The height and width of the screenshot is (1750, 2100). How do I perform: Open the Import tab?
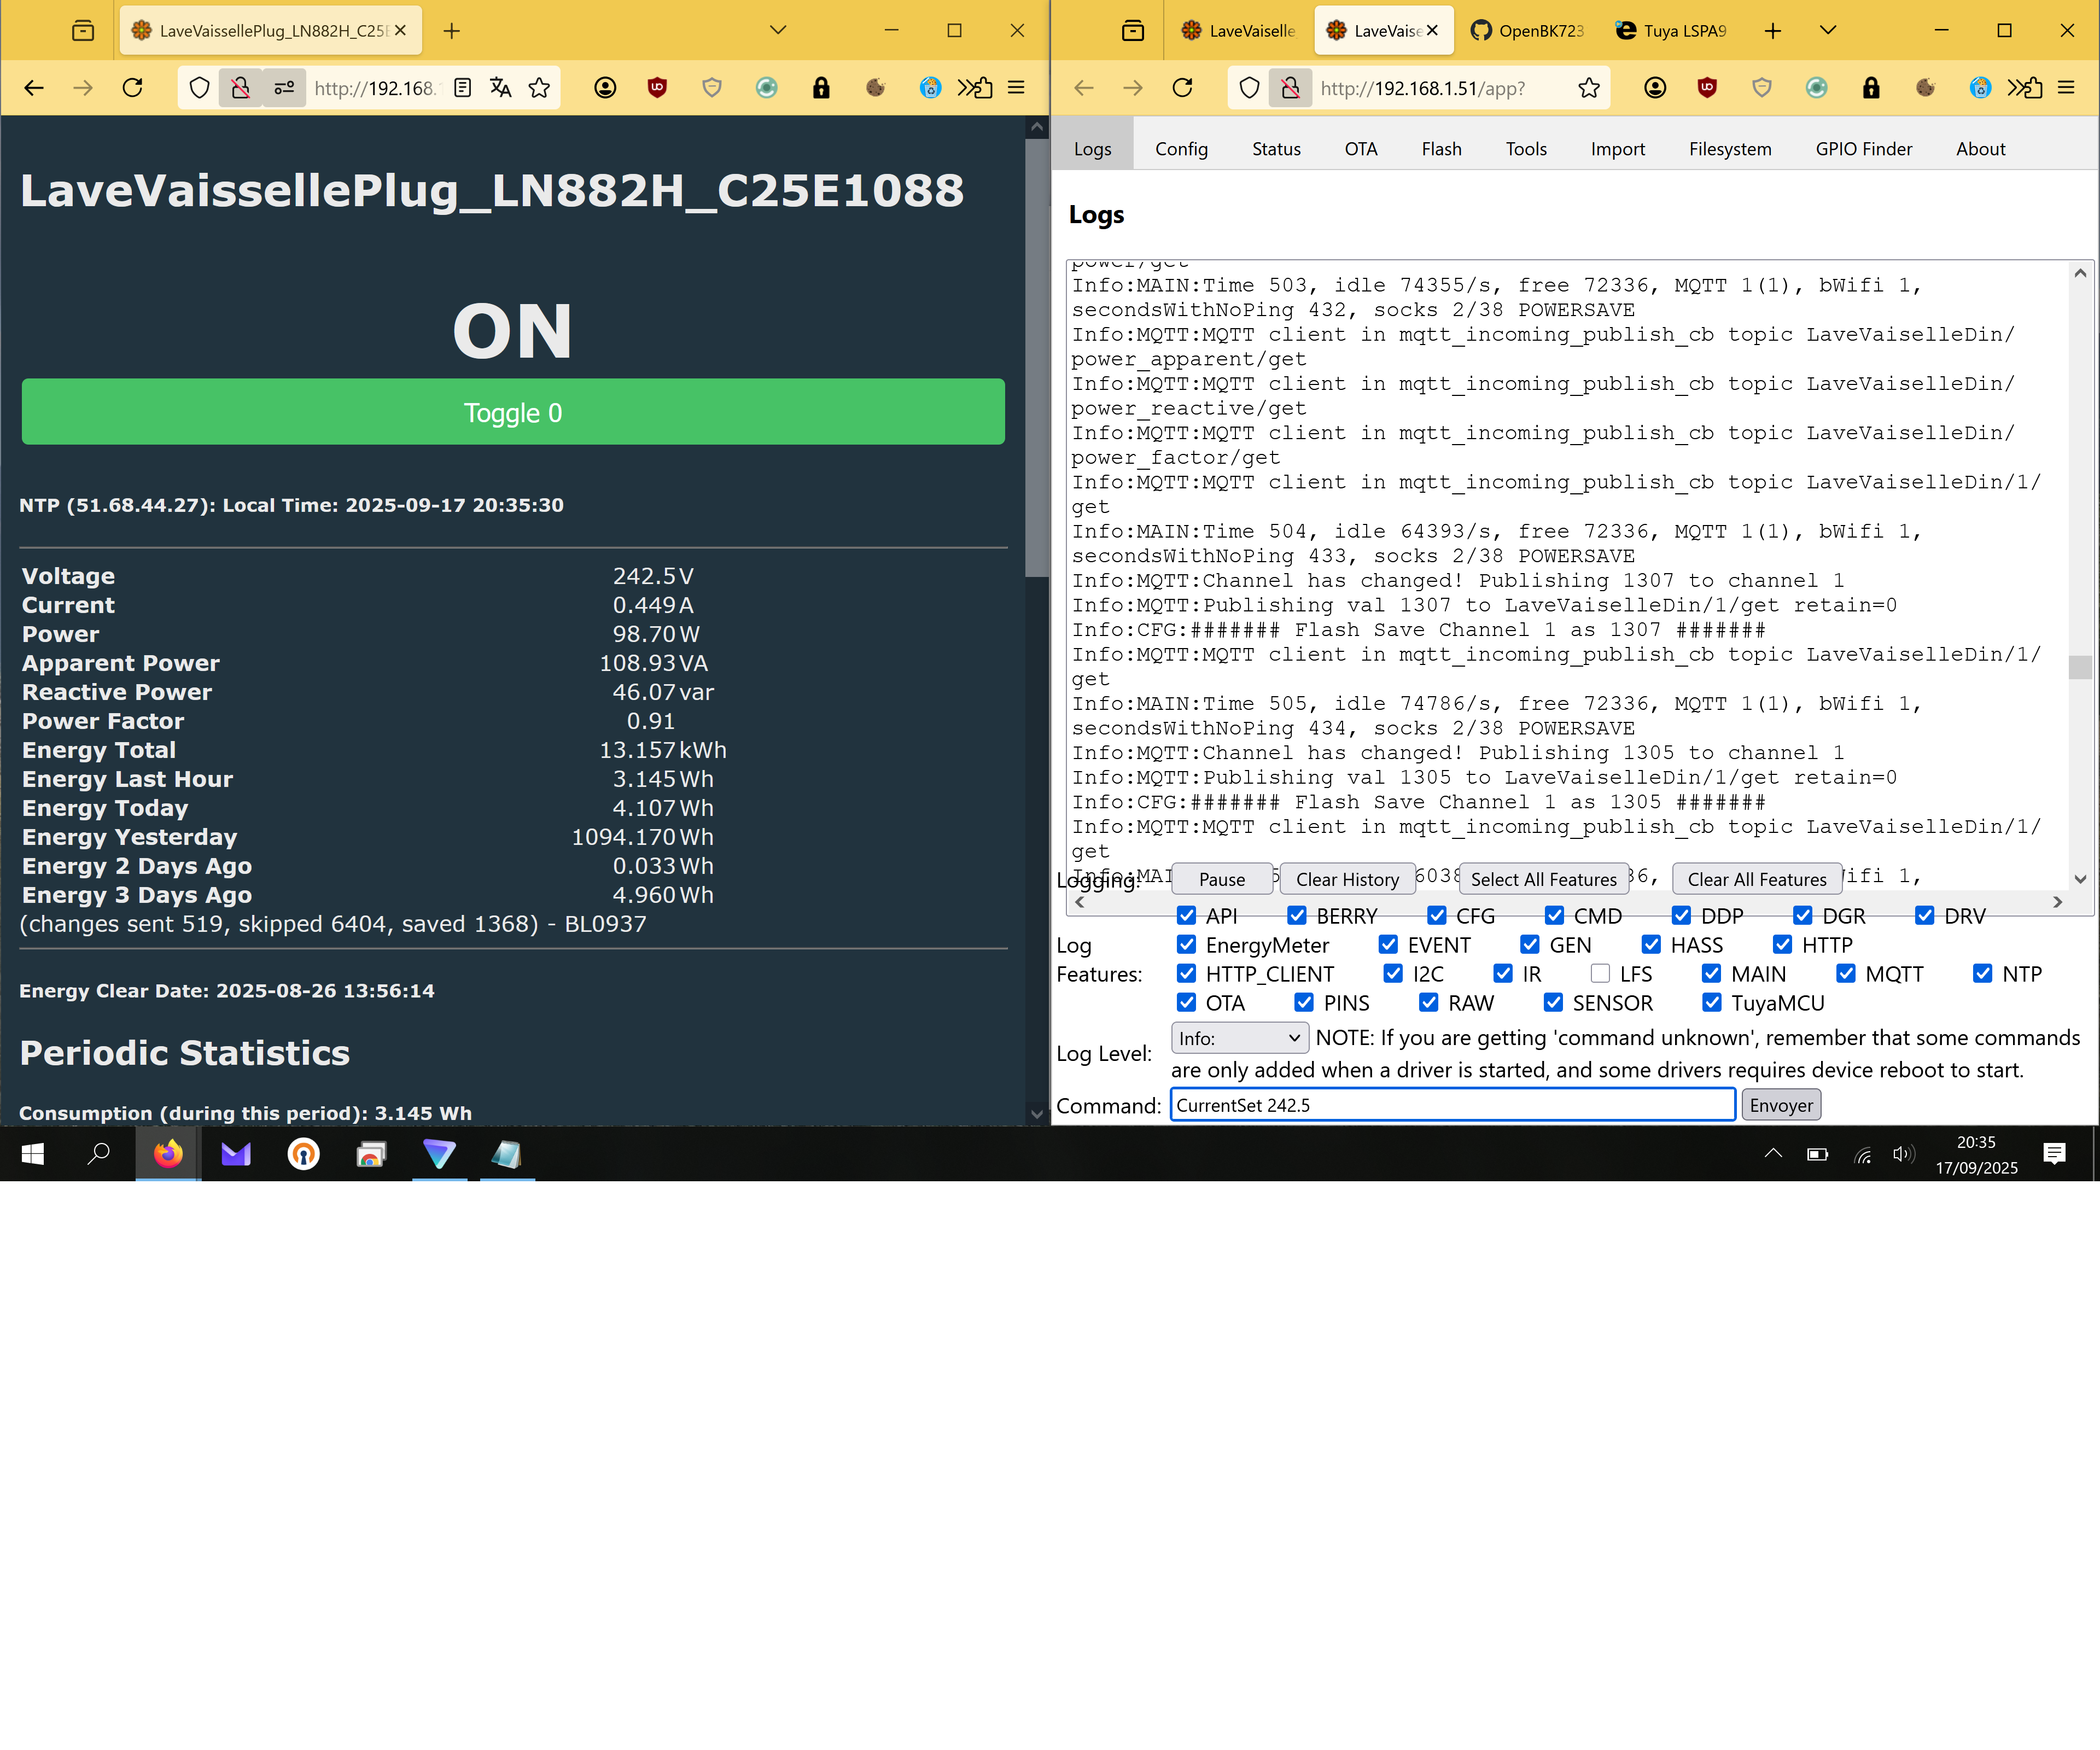[x=1617, y=149]
